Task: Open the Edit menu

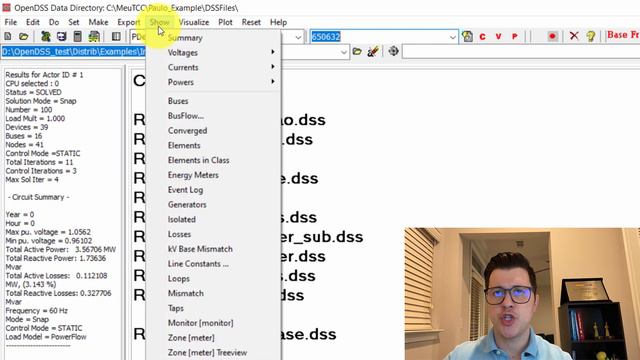Action: coord(33,22)
